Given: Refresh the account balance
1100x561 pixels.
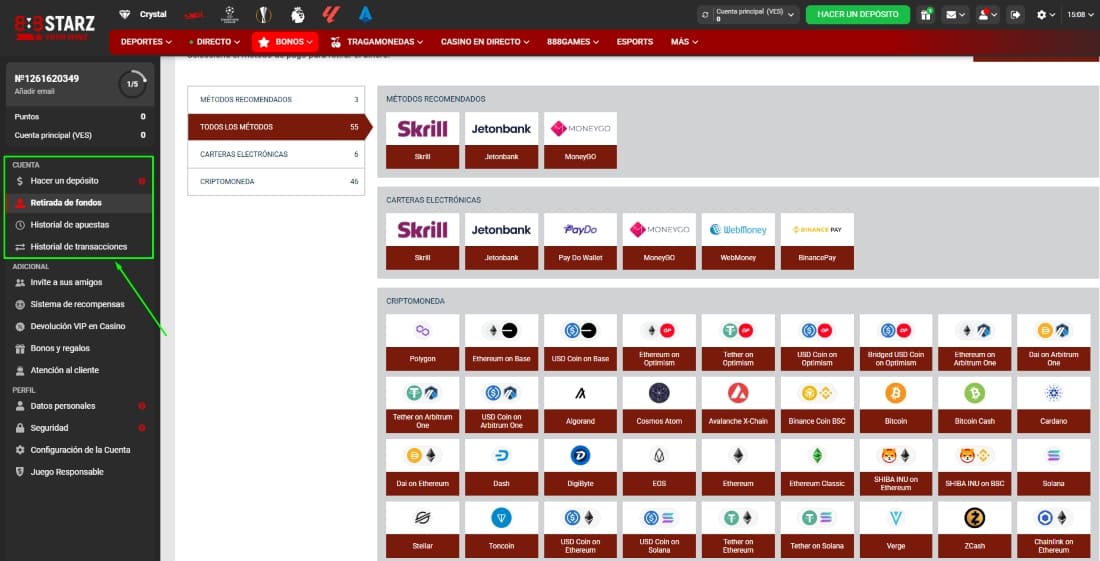Looking at the screenshot, I should coord(705,15).
